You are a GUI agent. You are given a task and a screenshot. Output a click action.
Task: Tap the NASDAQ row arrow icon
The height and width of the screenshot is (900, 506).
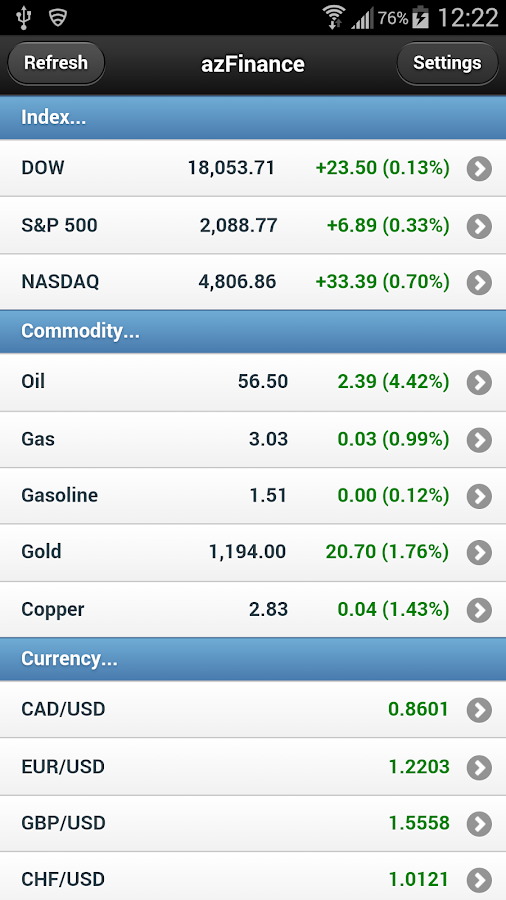tap(479, 282)
